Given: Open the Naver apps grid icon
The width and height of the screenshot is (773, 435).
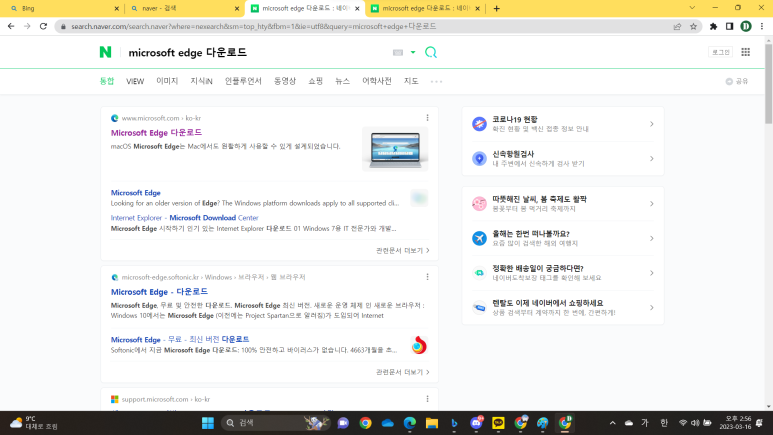Looking at the screenshot, I should tap(745, 52).
